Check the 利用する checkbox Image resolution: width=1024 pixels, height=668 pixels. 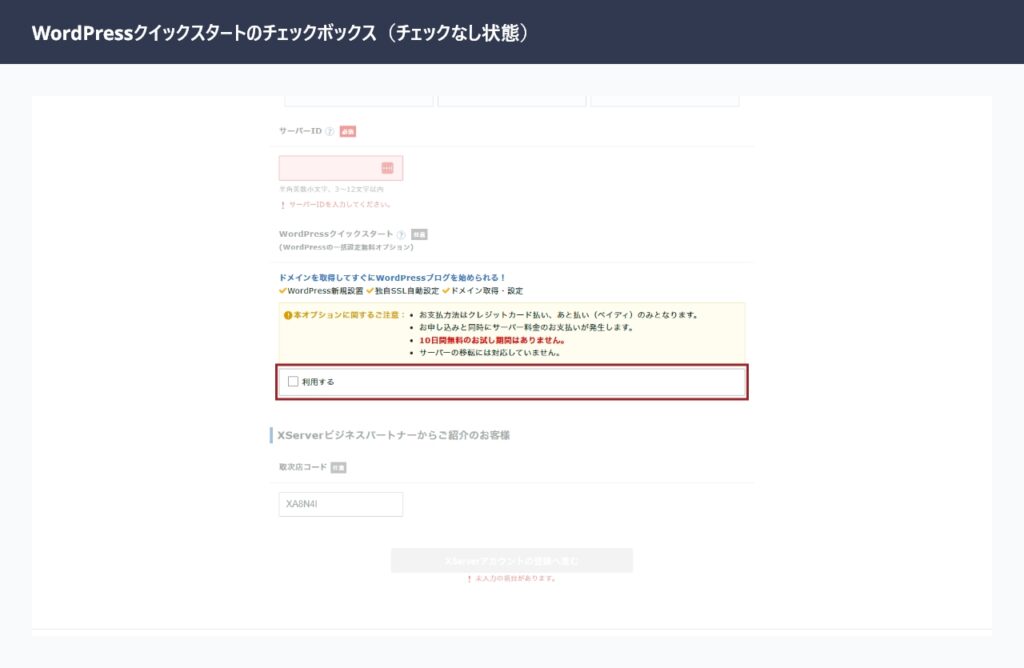293,381
